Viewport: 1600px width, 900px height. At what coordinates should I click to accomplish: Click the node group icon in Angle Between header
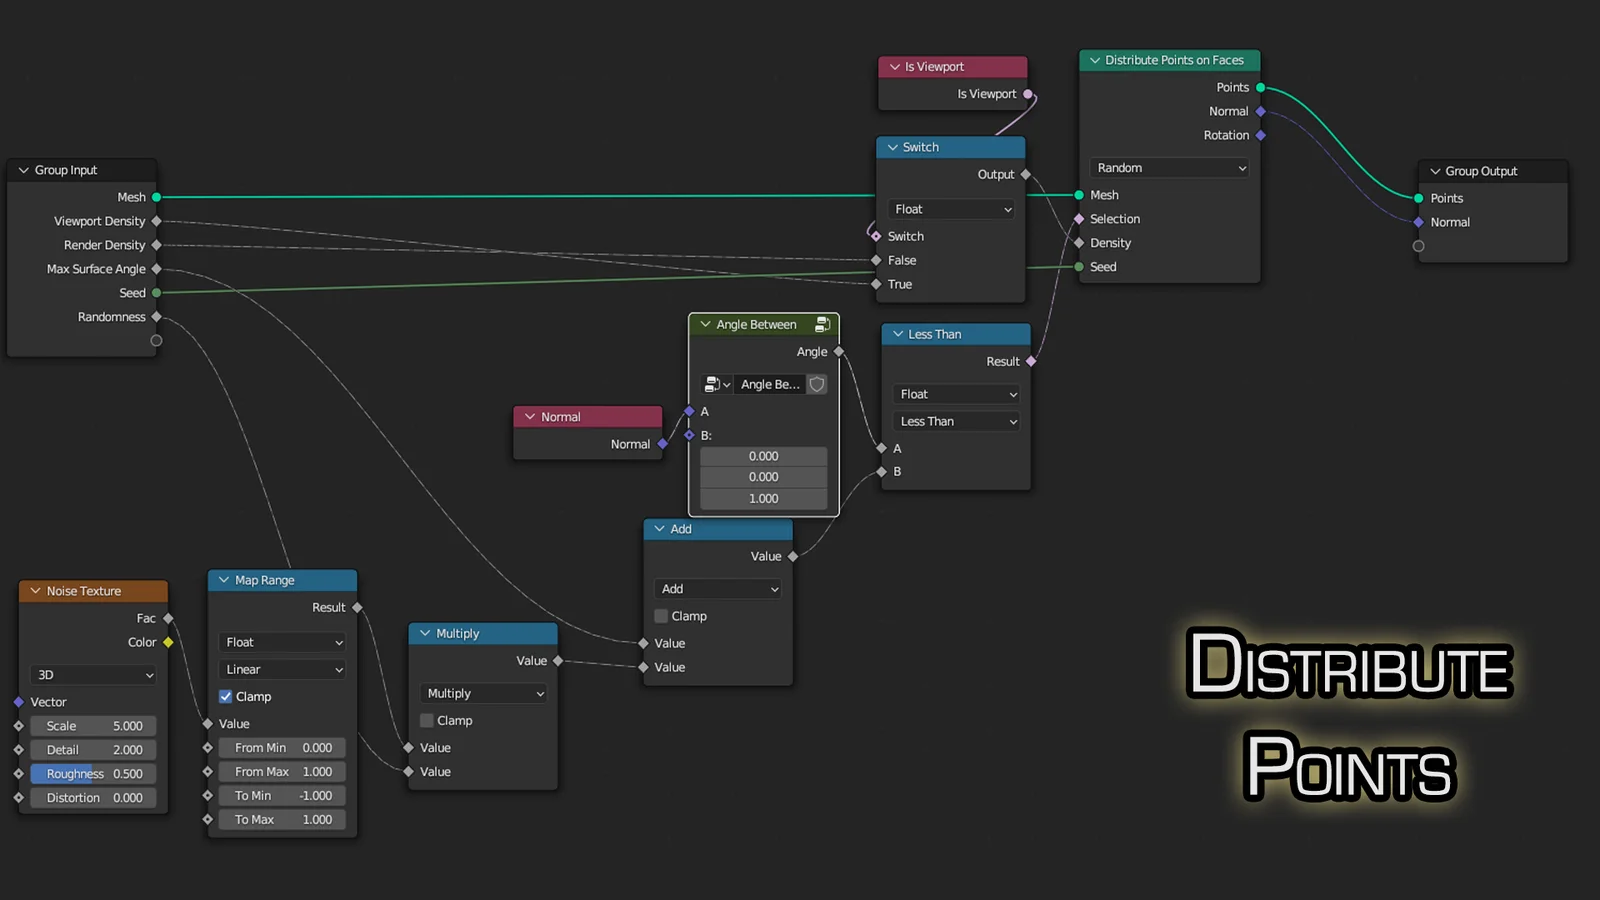point(822,324)
